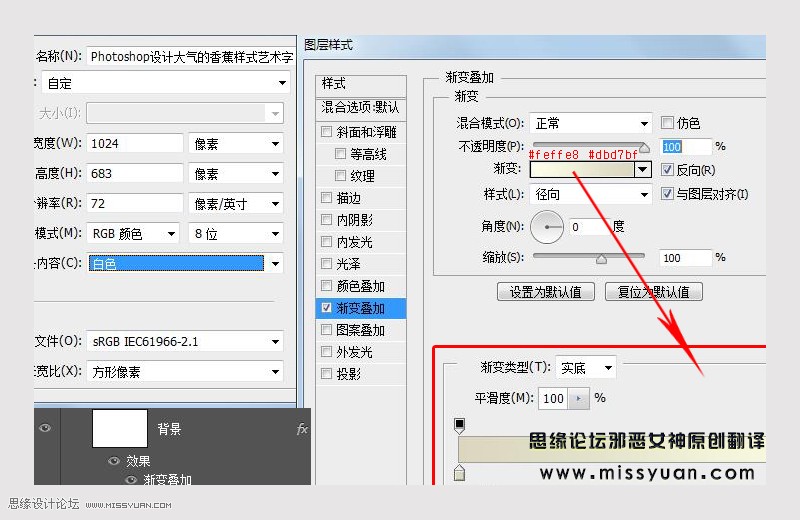Enable 光泽 style checkbox
Viewport: 800px width, 520px height.
(327, 263)
